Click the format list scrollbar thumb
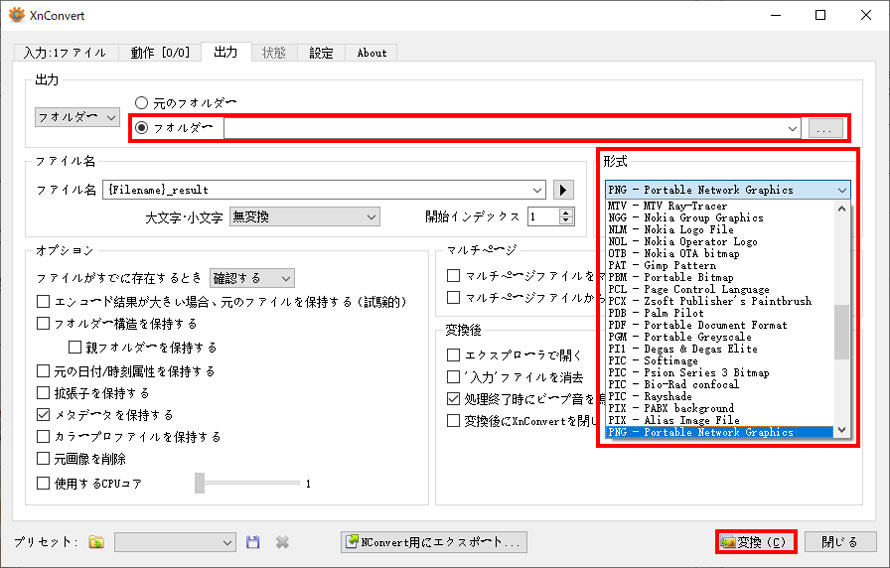890x568 pixels. [842, 332]
